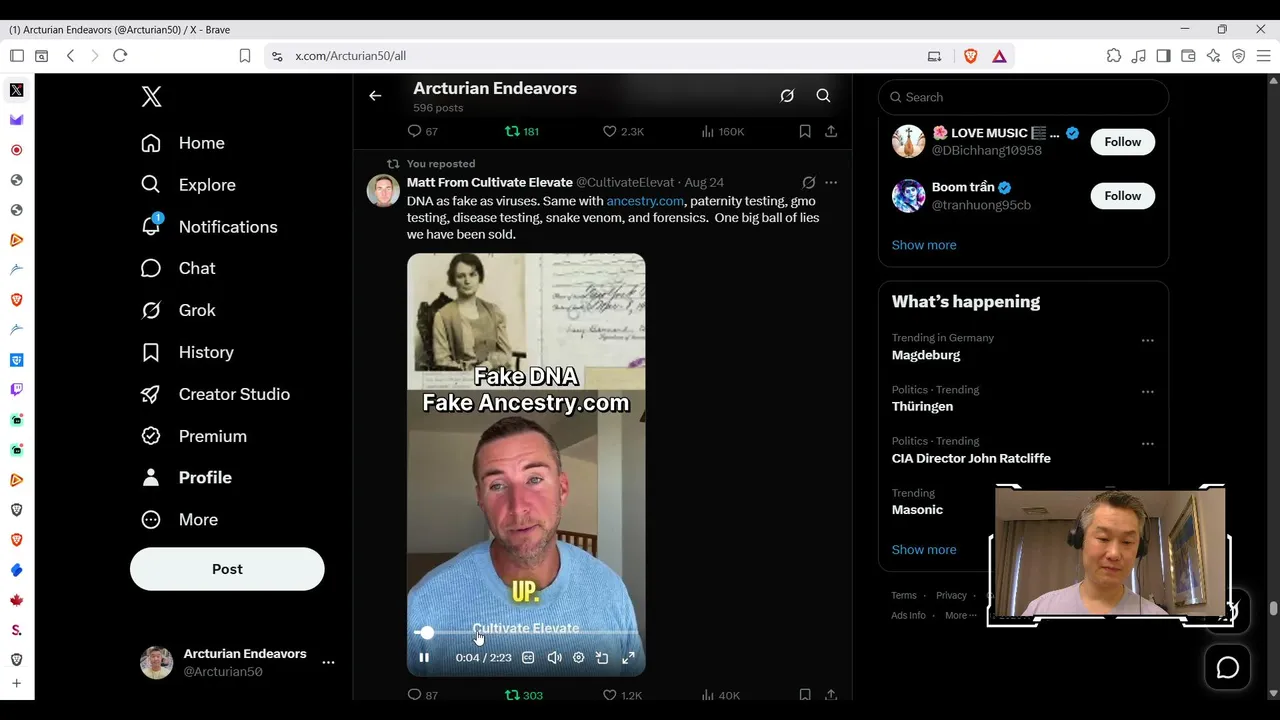Follow Boom trần account
This screenshot has height=720, width=1280.
[x=1122, y=196]
